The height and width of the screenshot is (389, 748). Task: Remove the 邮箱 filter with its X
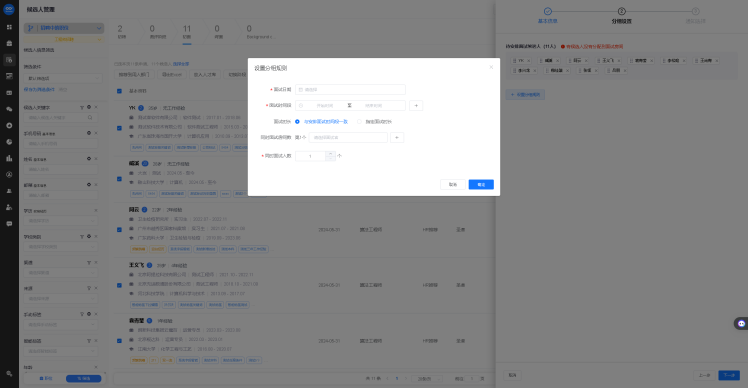[x=96, y=185]
